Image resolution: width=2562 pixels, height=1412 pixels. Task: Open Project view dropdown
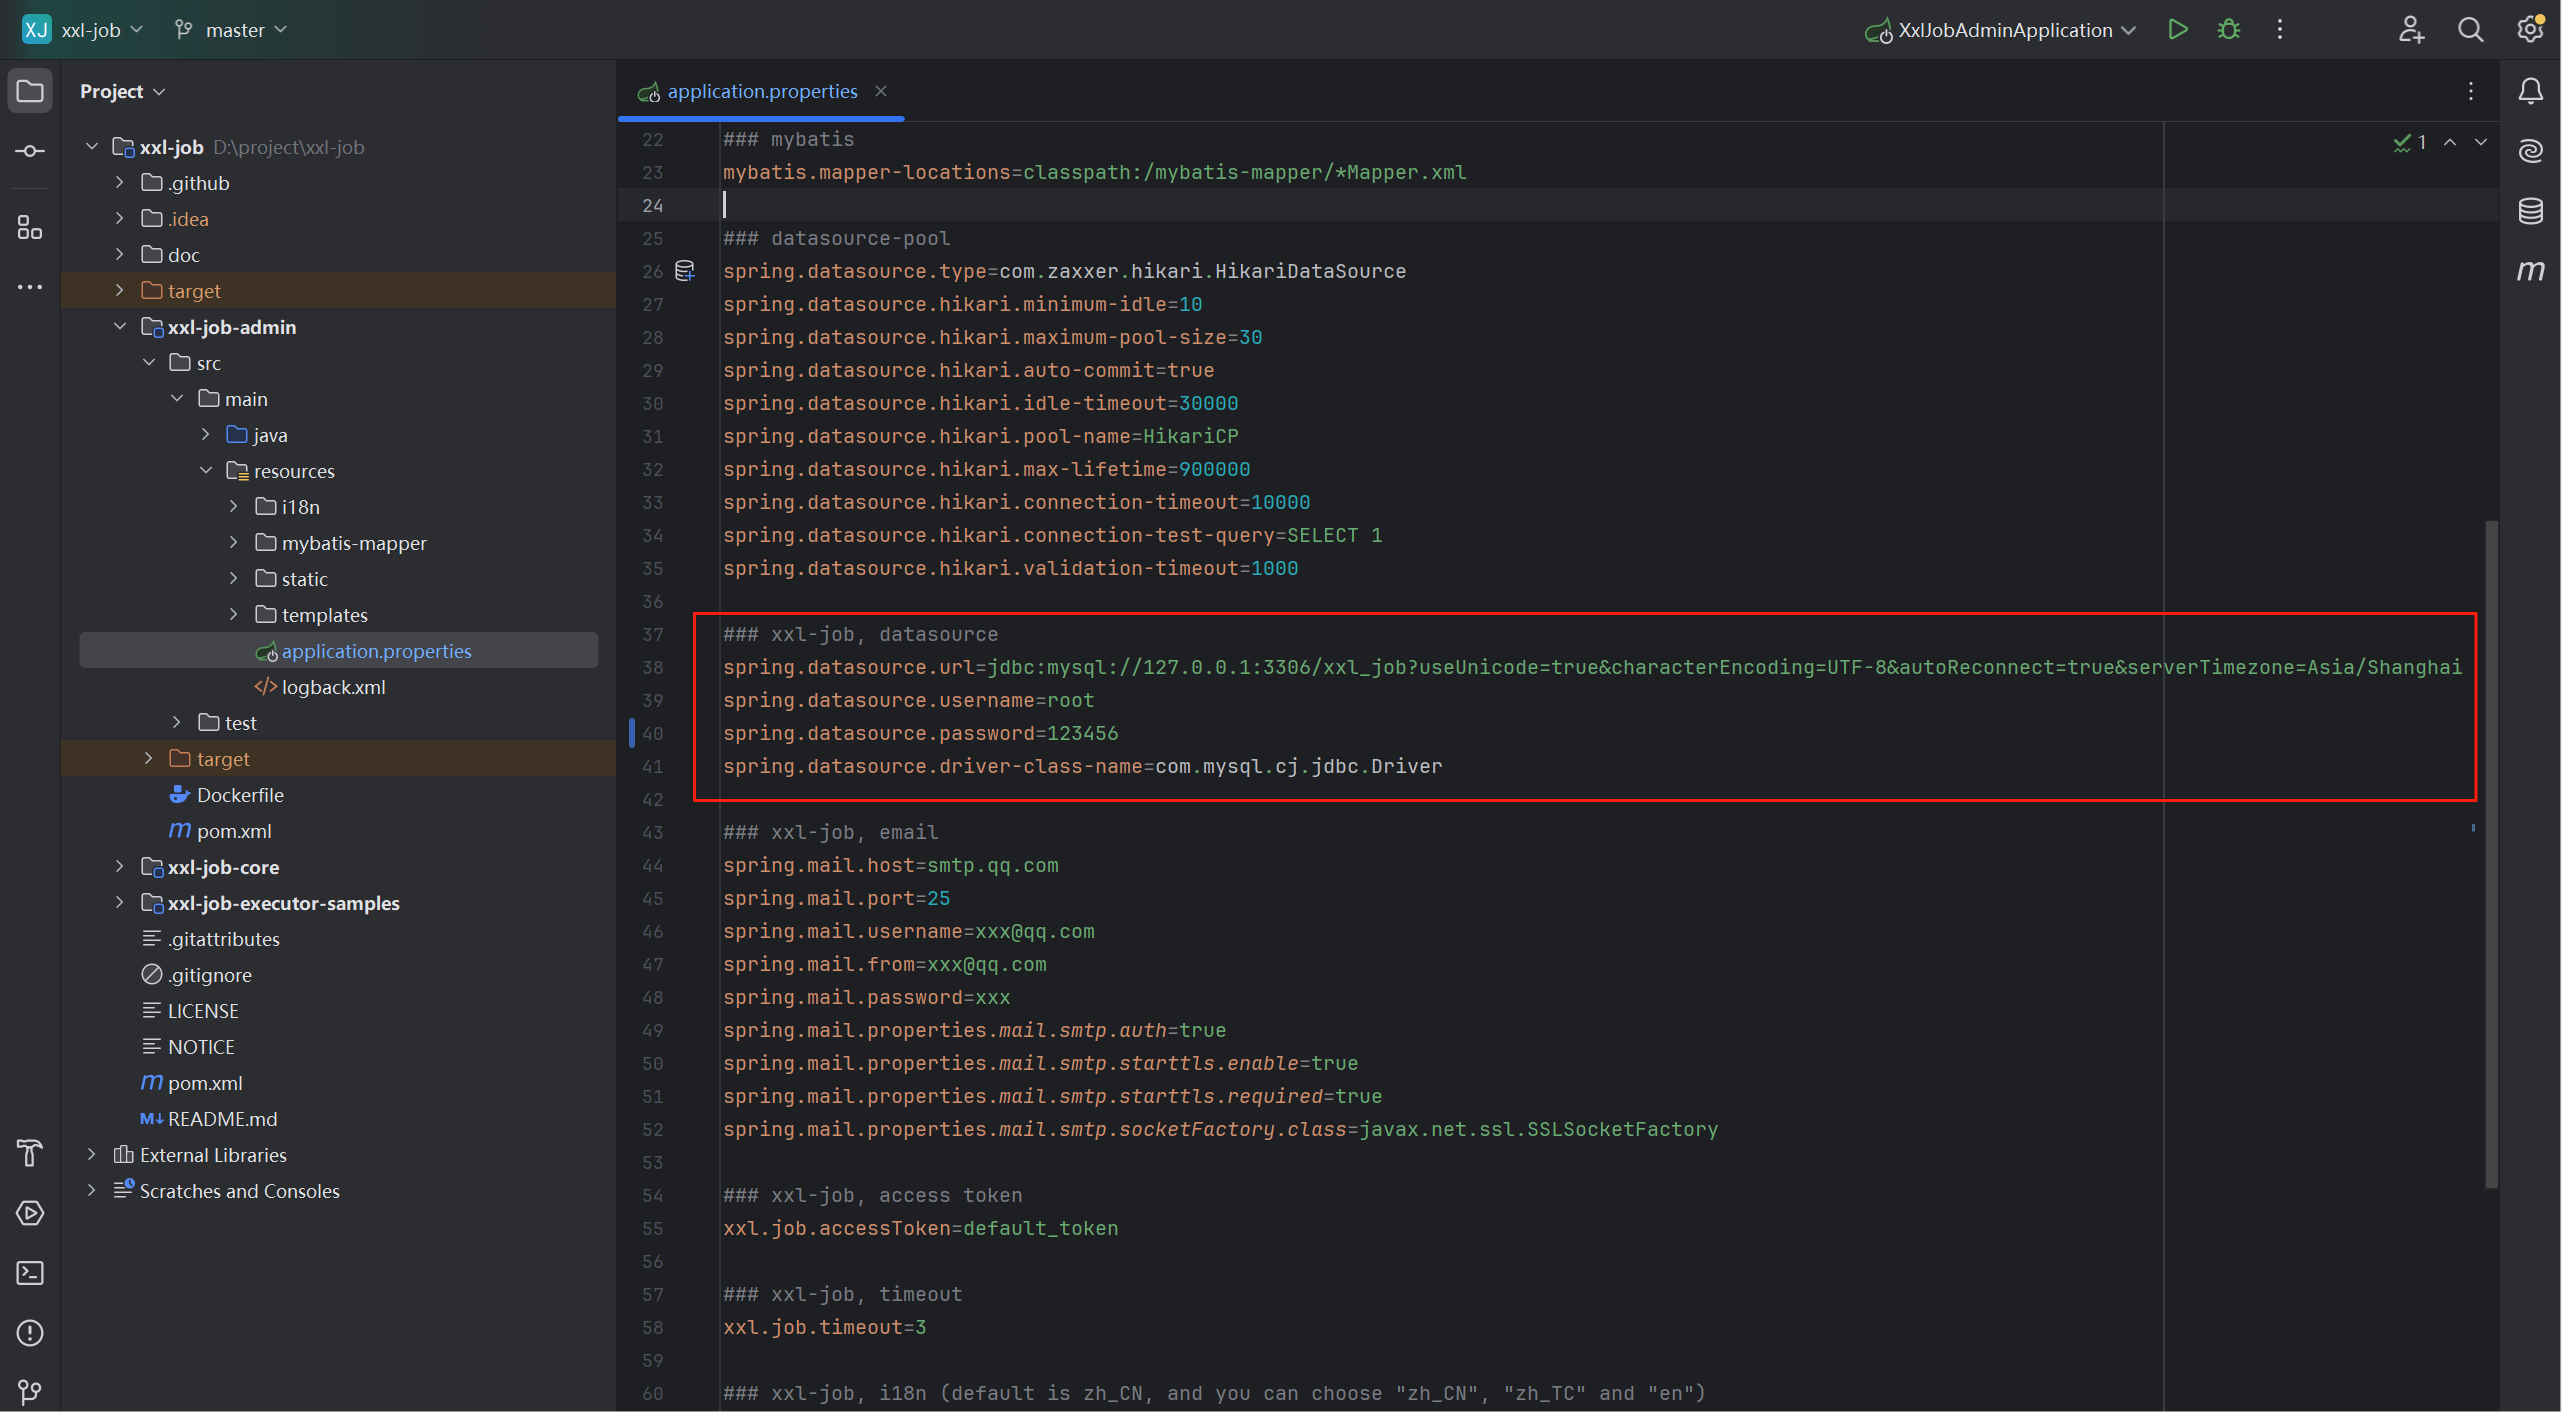coord(122,91)
